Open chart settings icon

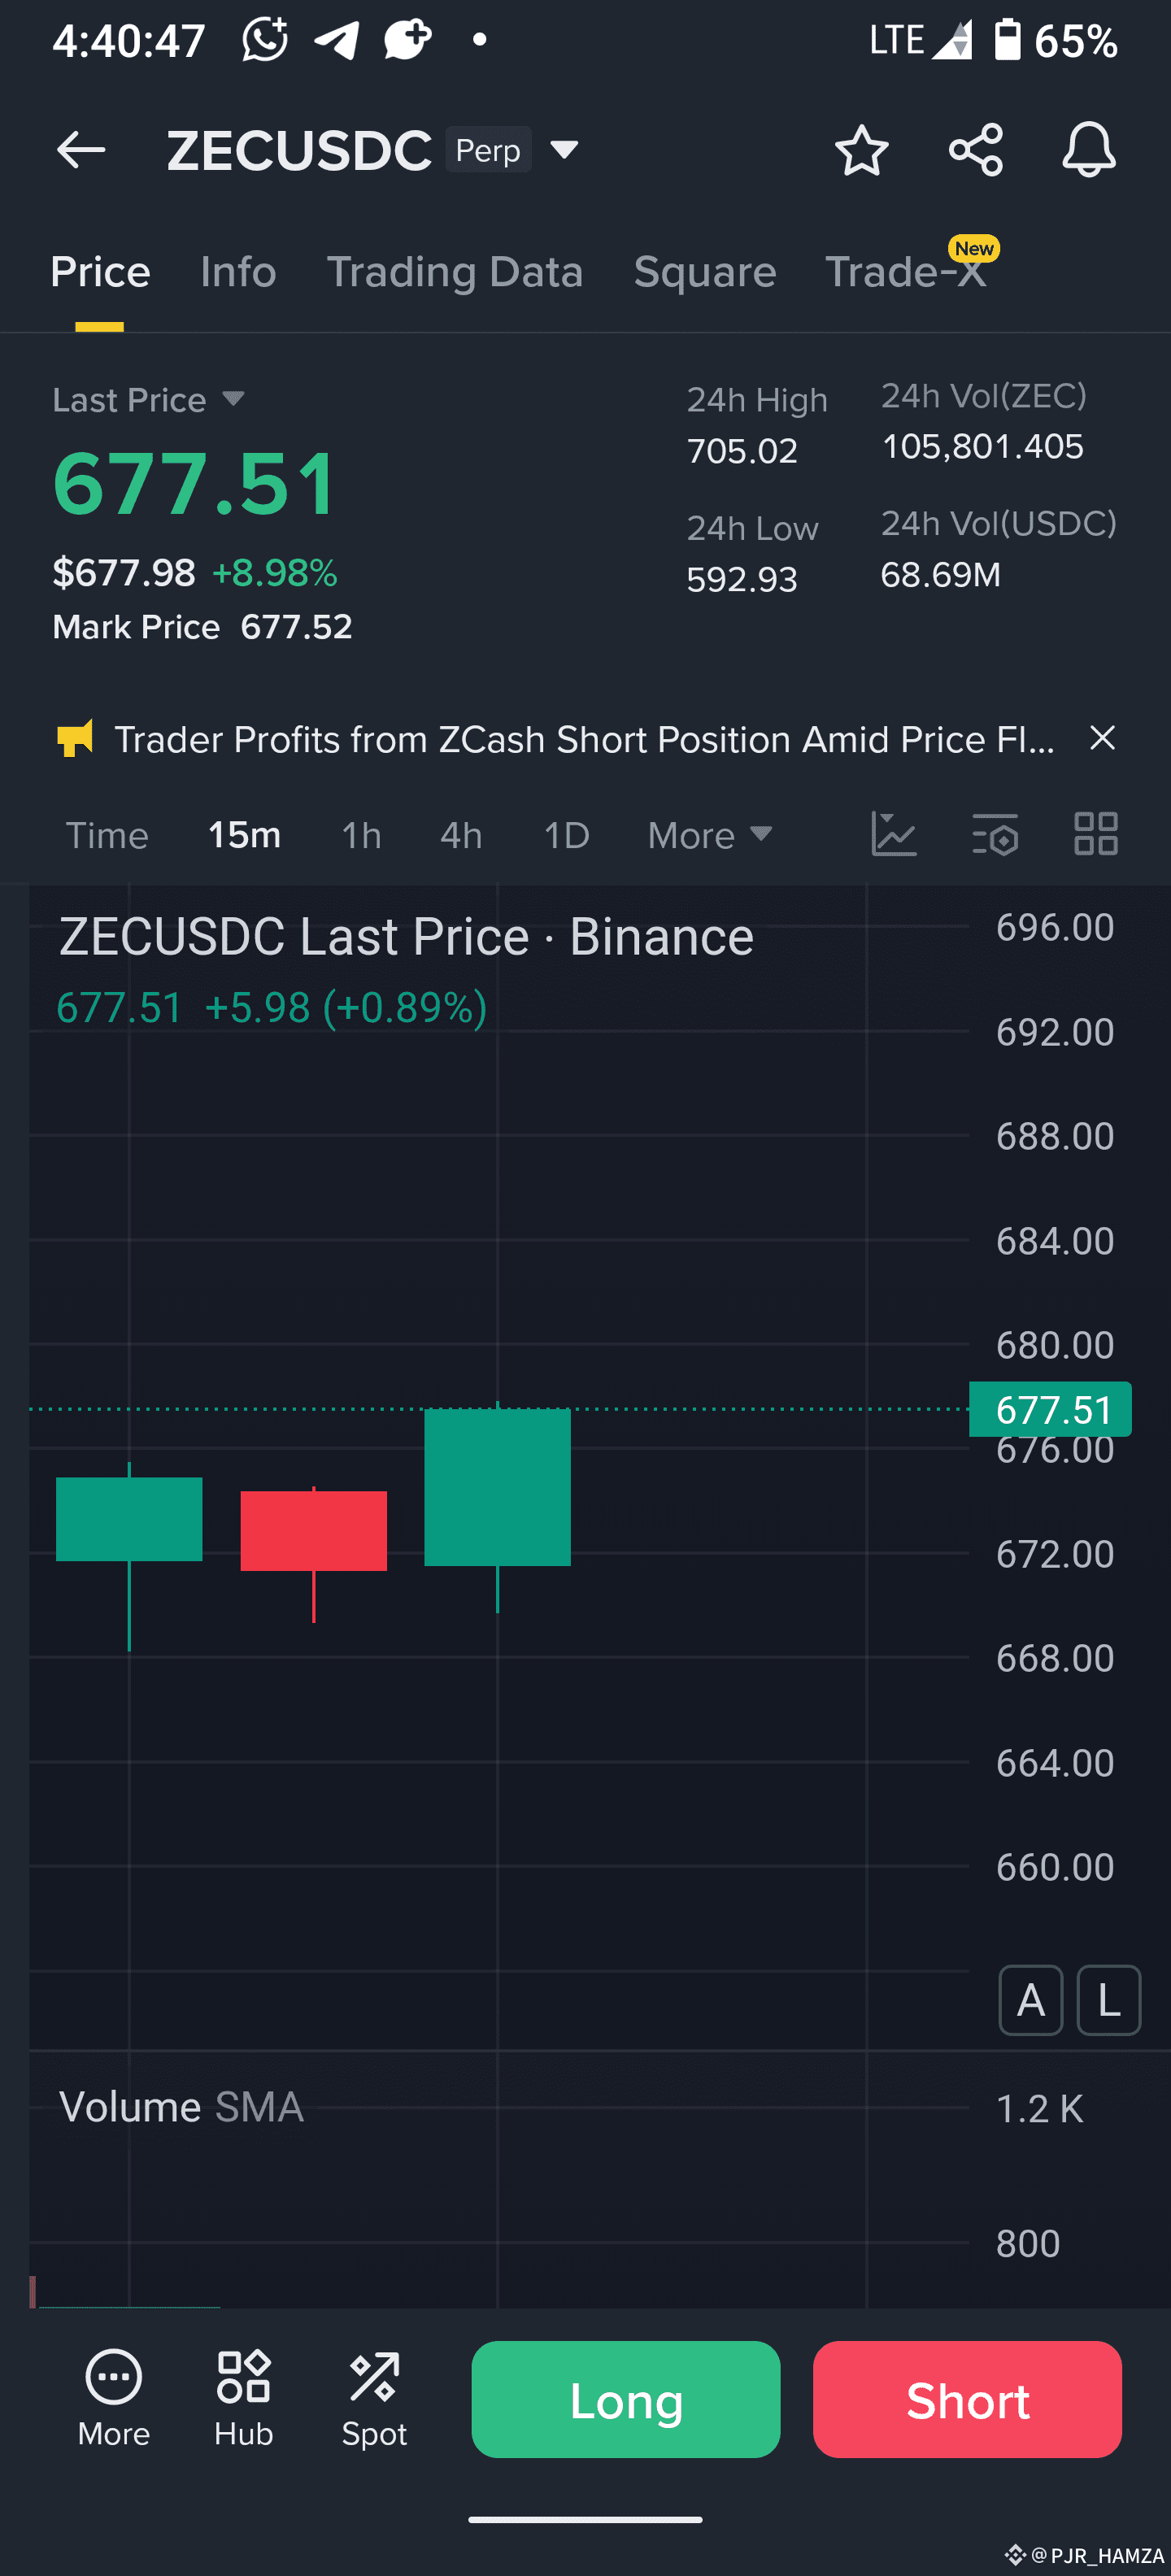coord(995,834)
